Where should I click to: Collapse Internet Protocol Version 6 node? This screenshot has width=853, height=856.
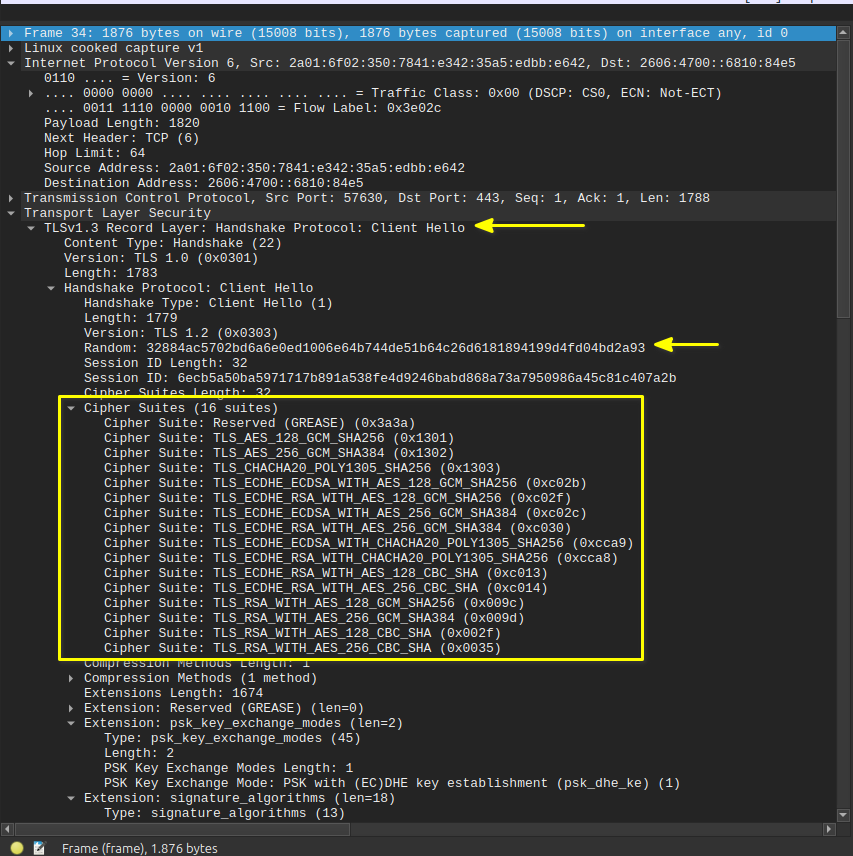pos(11,63)
